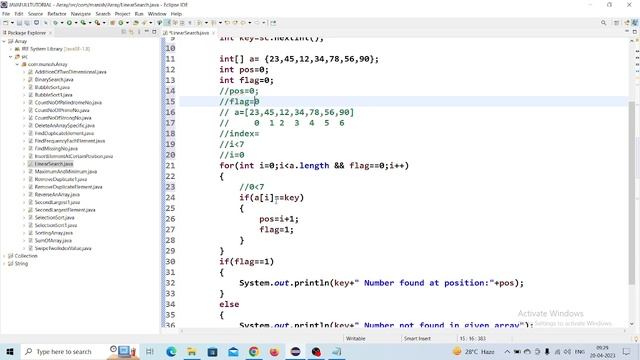Open ReverseAnArray.java in the Package Explorer
Screen dimensions: 640x360
pos(57,195)
